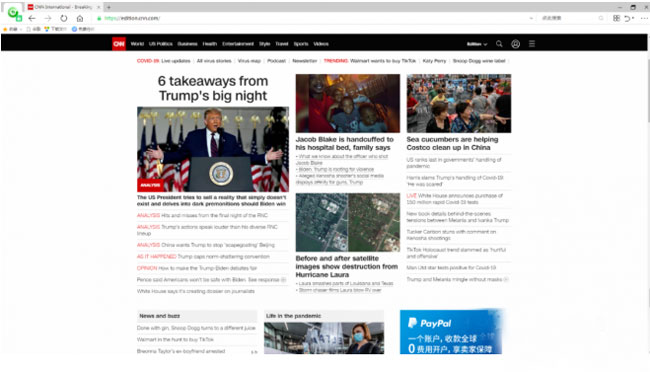
Task: Open the browser home page icon
Action: [x=80, y=18]
